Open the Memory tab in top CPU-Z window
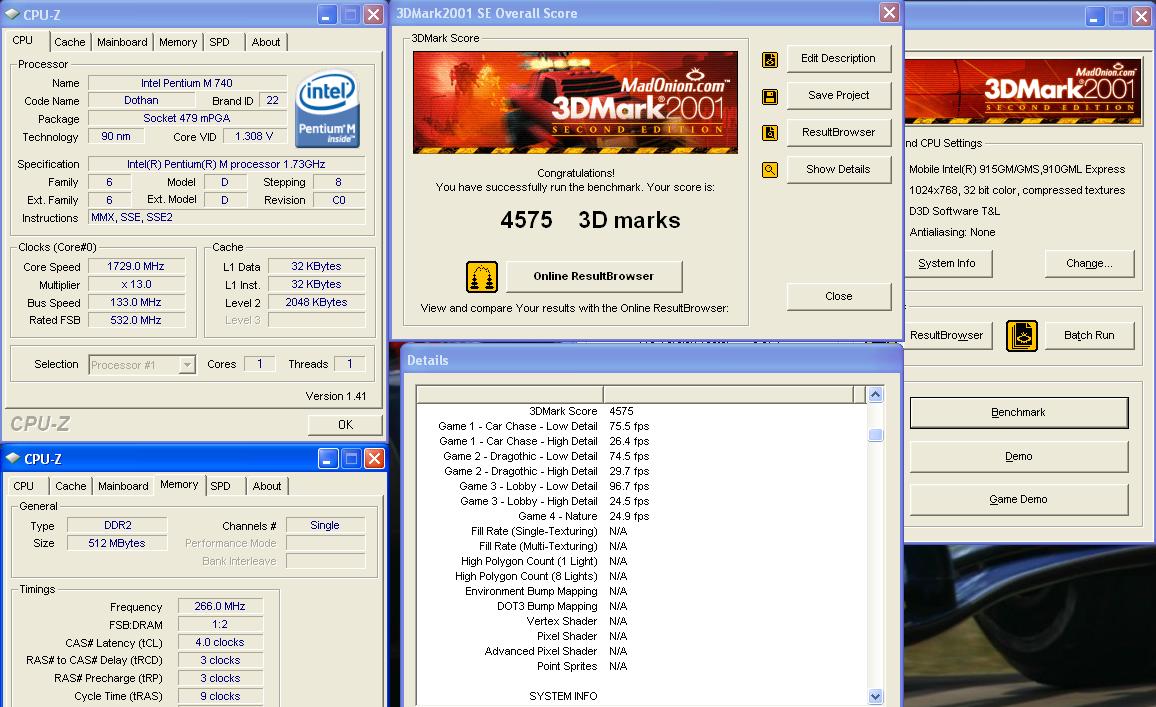1156x707 pixels. 178,42
